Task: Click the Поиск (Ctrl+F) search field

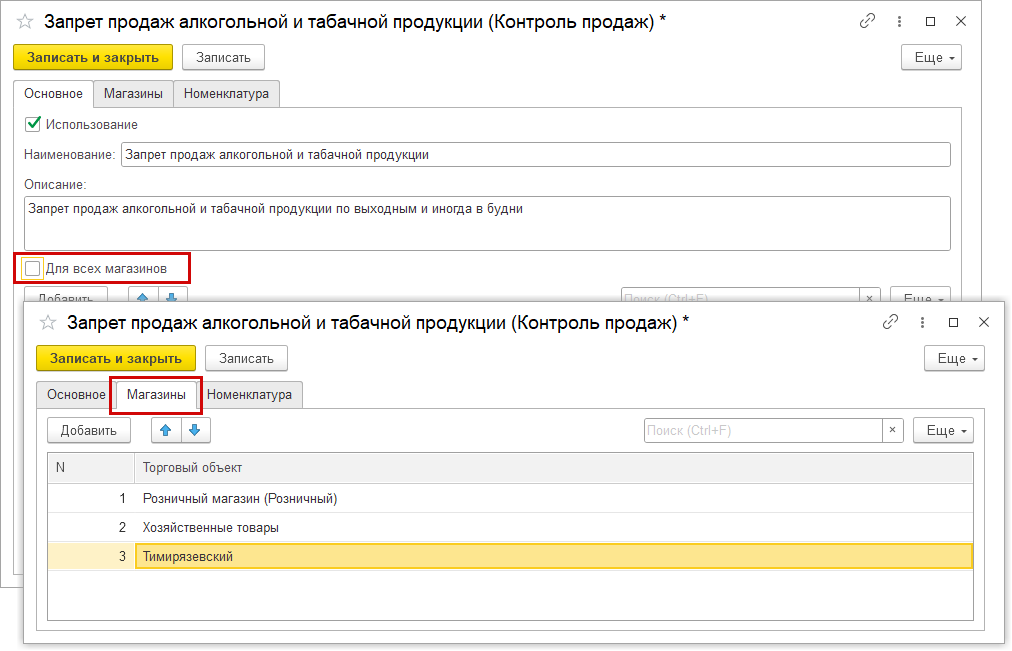Action: pos(762,430)
